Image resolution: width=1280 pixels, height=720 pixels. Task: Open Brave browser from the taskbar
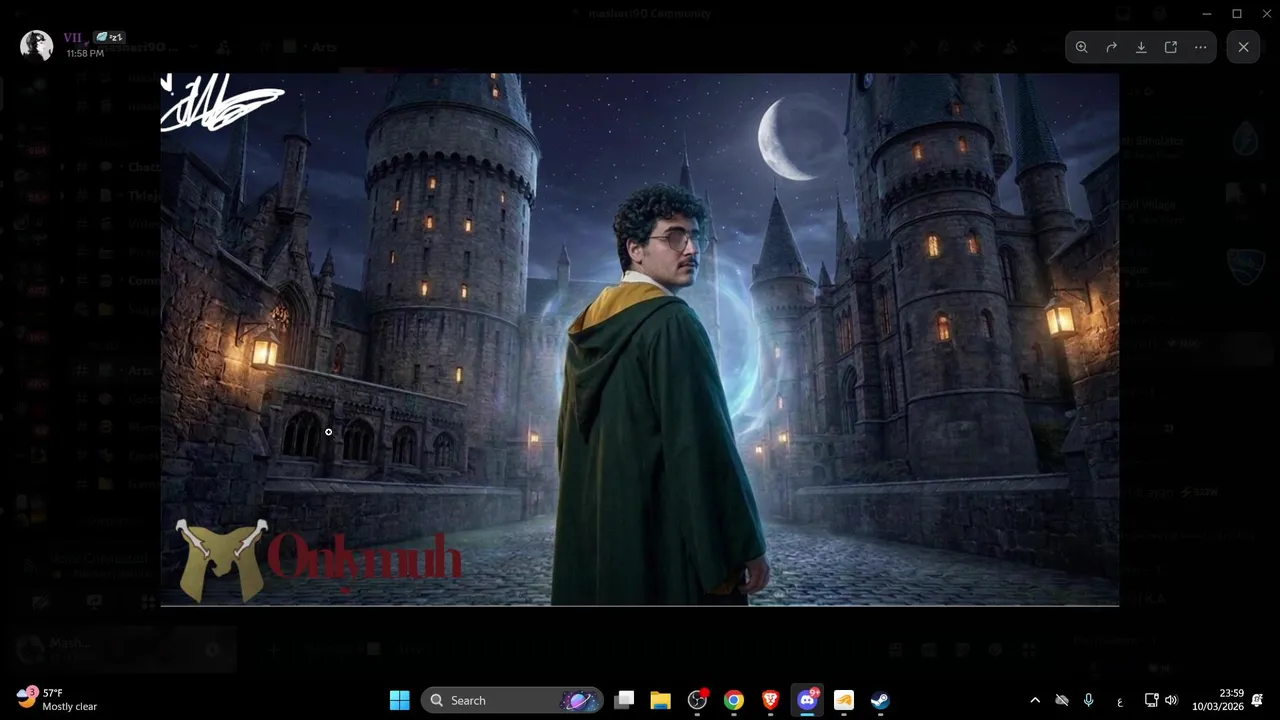(770, 700)
